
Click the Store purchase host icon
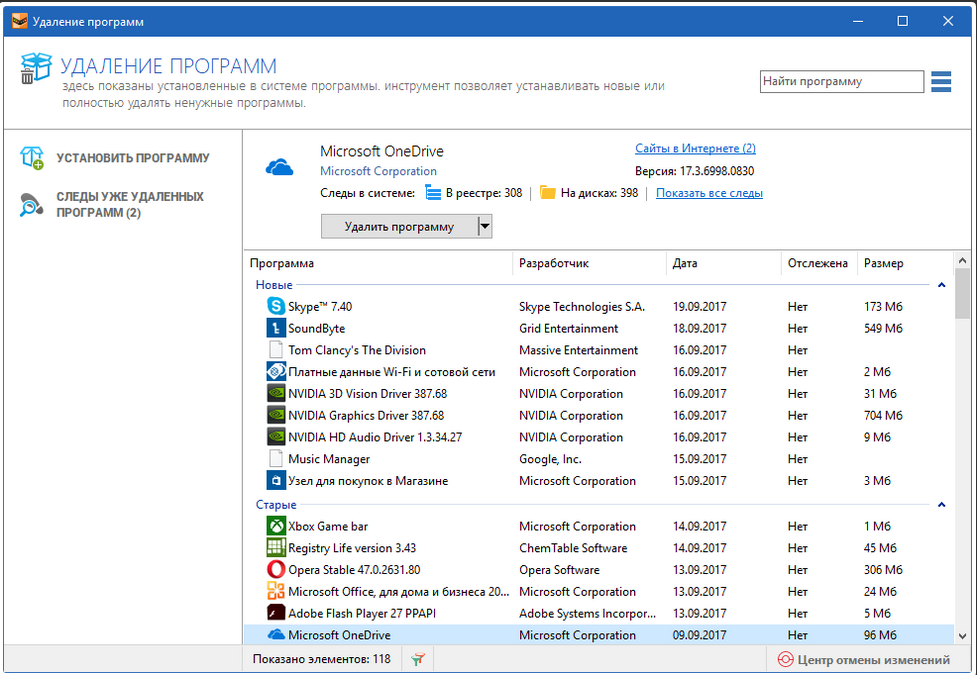tap(275, 481)
